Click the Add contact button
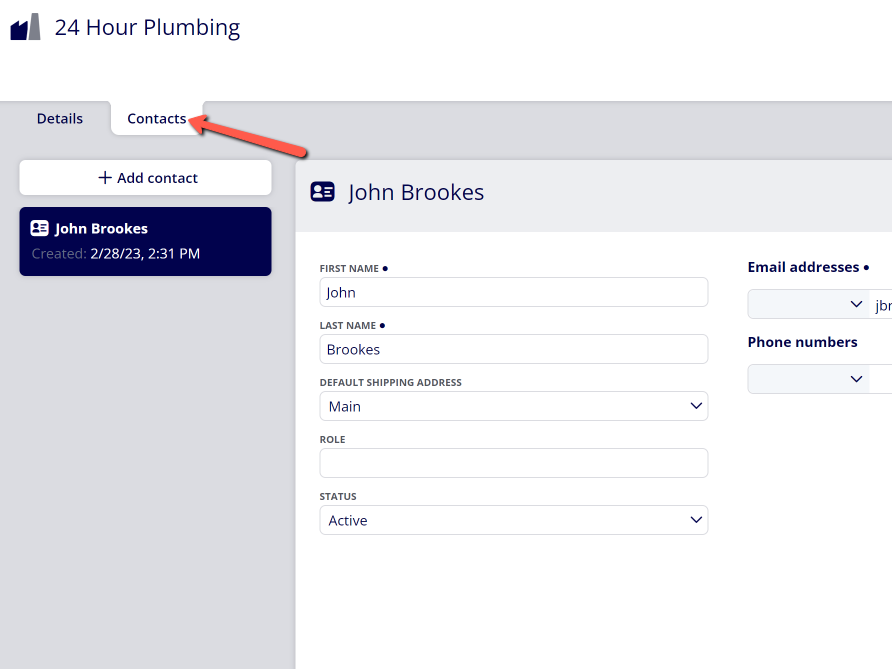The height and width of the screenshot is (669, 892). click(146, 177)
